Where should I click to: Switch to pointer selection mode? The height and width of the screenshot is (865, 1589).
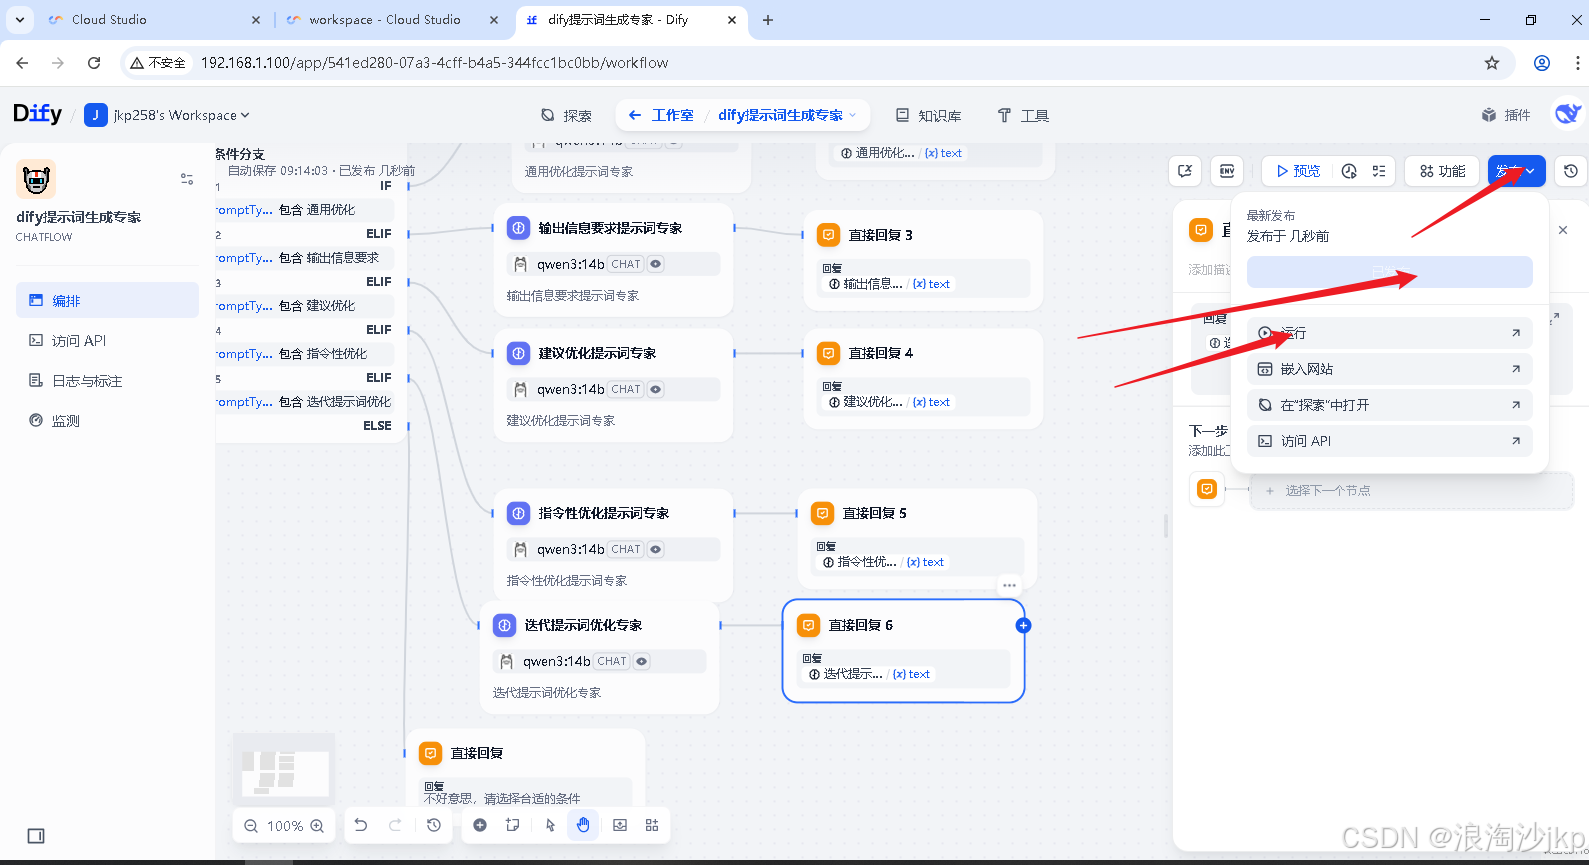[x=550, y=825]
